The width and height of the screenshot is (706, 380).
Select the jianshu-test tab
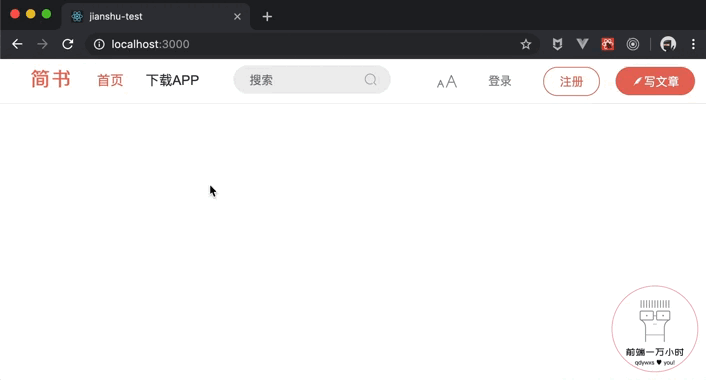[x=155, y=17]
